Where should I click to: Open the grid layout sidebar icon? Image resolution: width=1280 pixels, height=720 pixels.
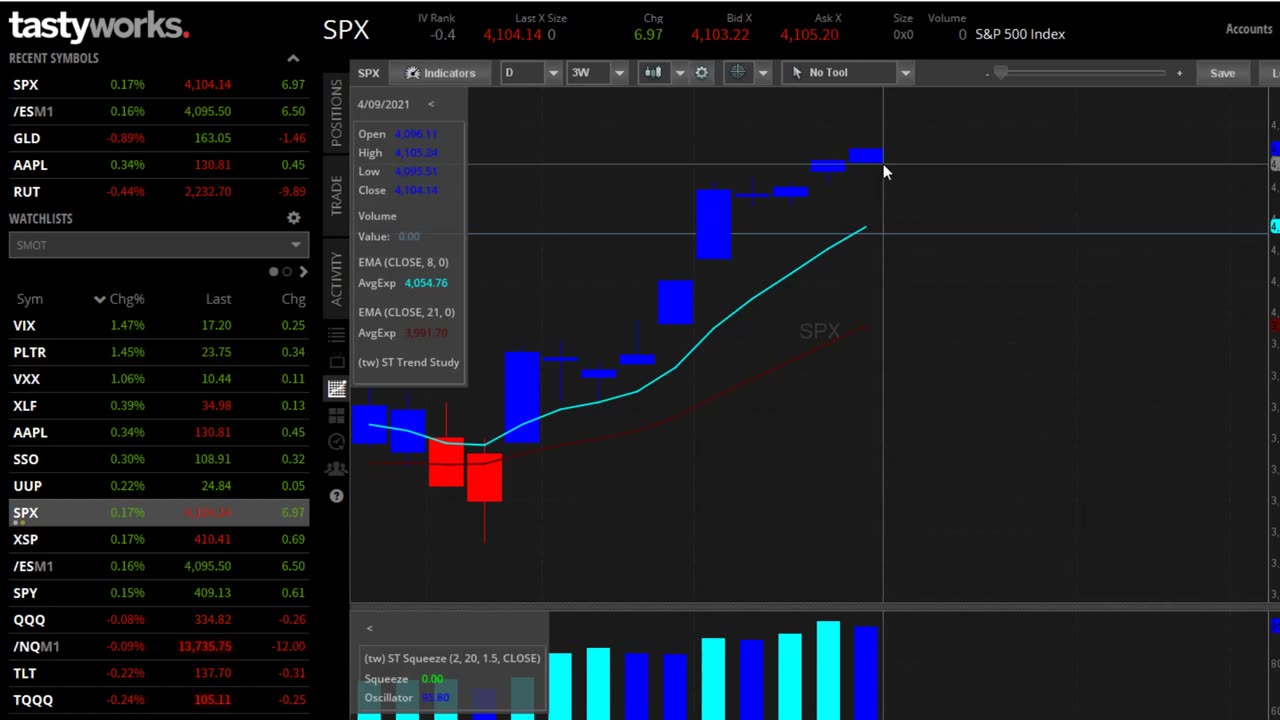pyautogui.click(x=336, y=415)
